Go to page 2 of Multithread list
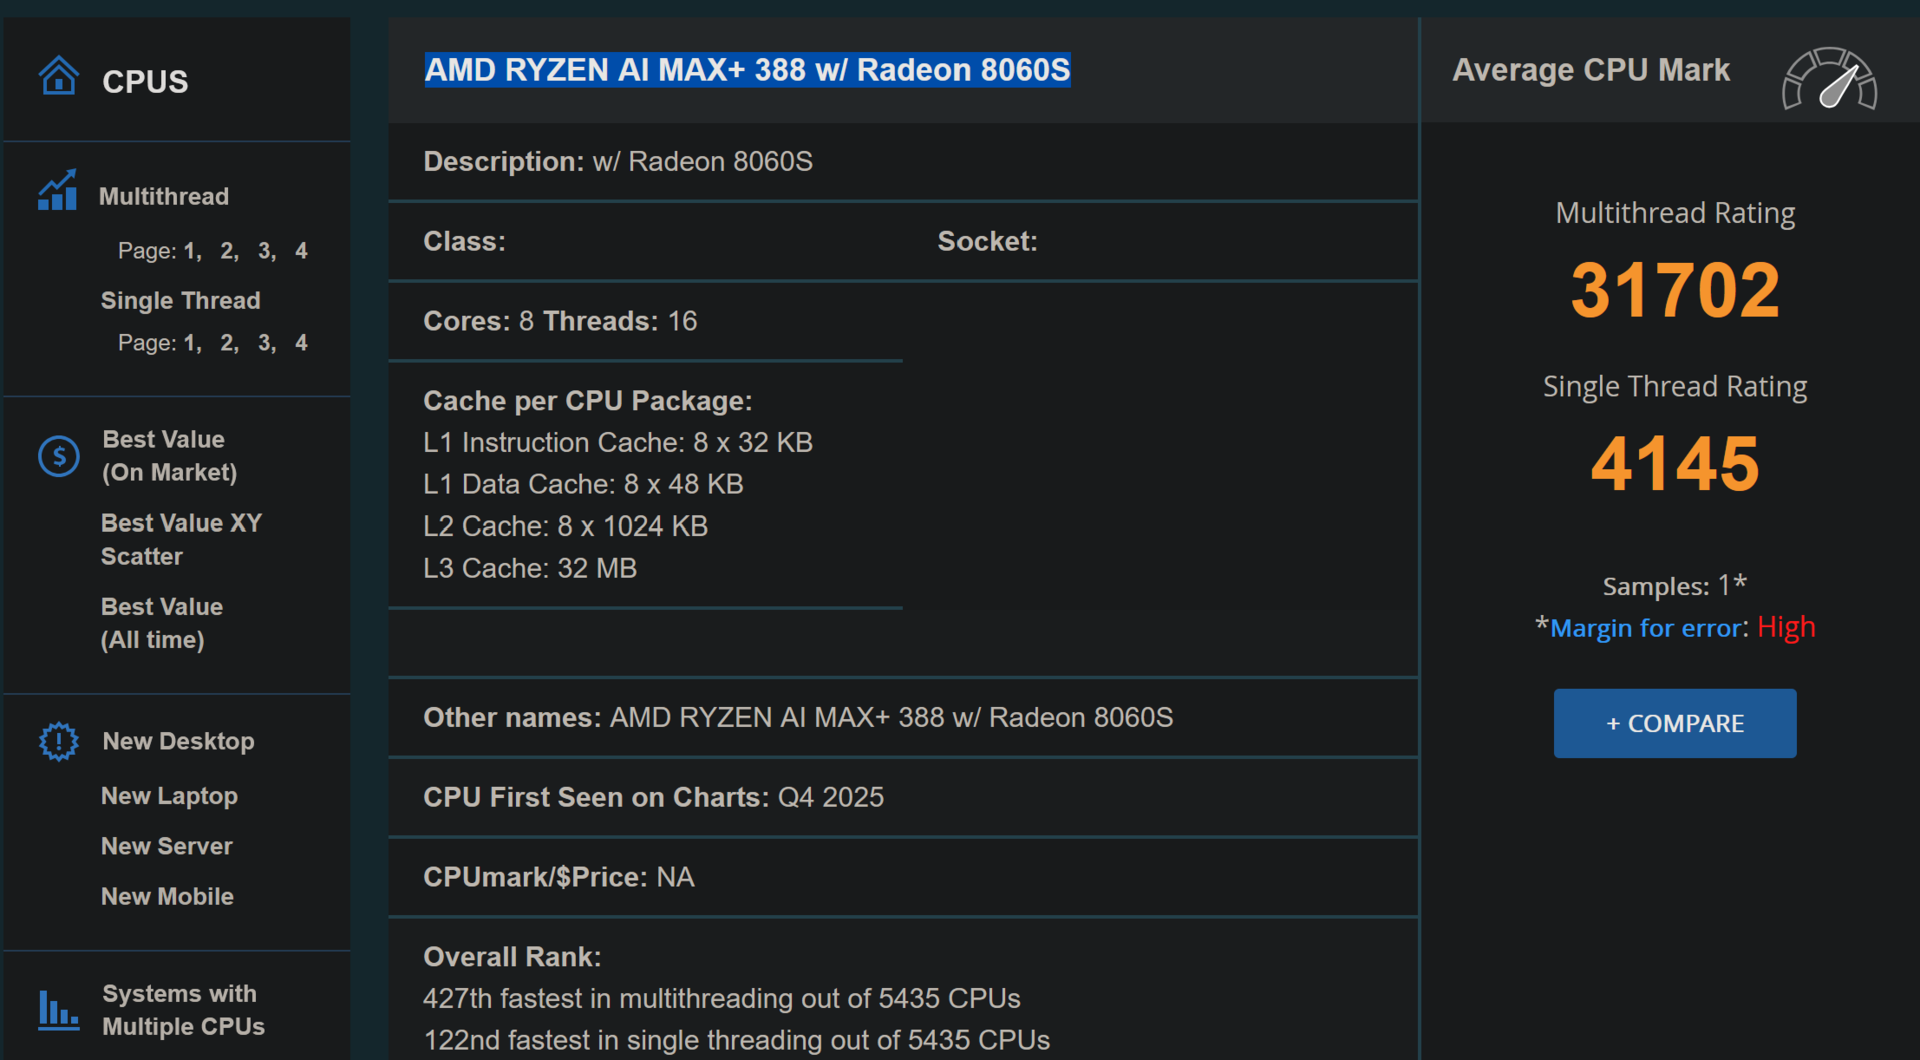This screenshot has width=1920, height=1060. 228,251
